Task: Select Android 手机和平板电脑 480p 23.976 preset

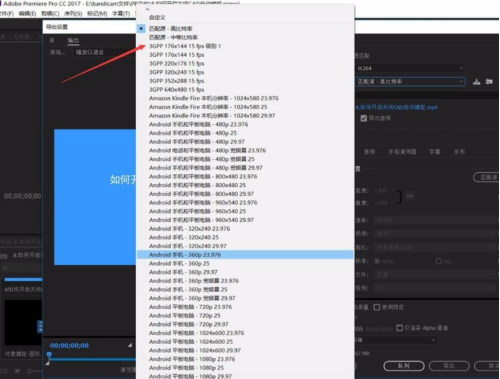Action: [245, 124]
